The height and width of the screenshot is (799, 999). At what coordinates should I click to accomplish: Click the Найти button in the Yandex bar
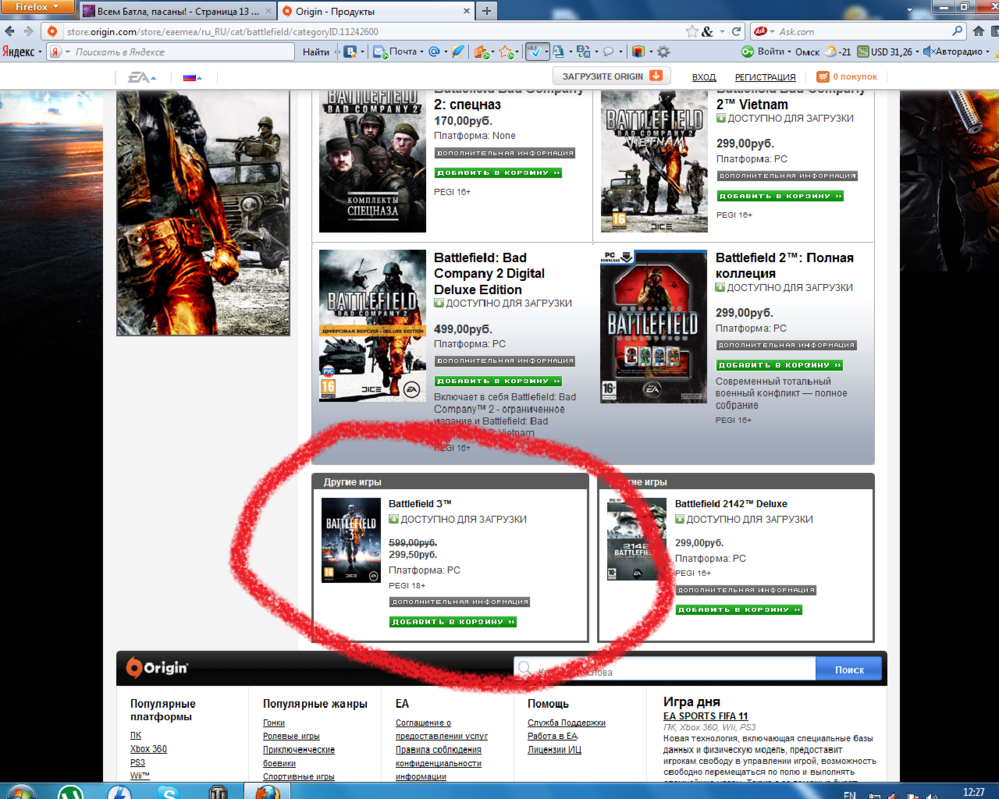point(316,52)
